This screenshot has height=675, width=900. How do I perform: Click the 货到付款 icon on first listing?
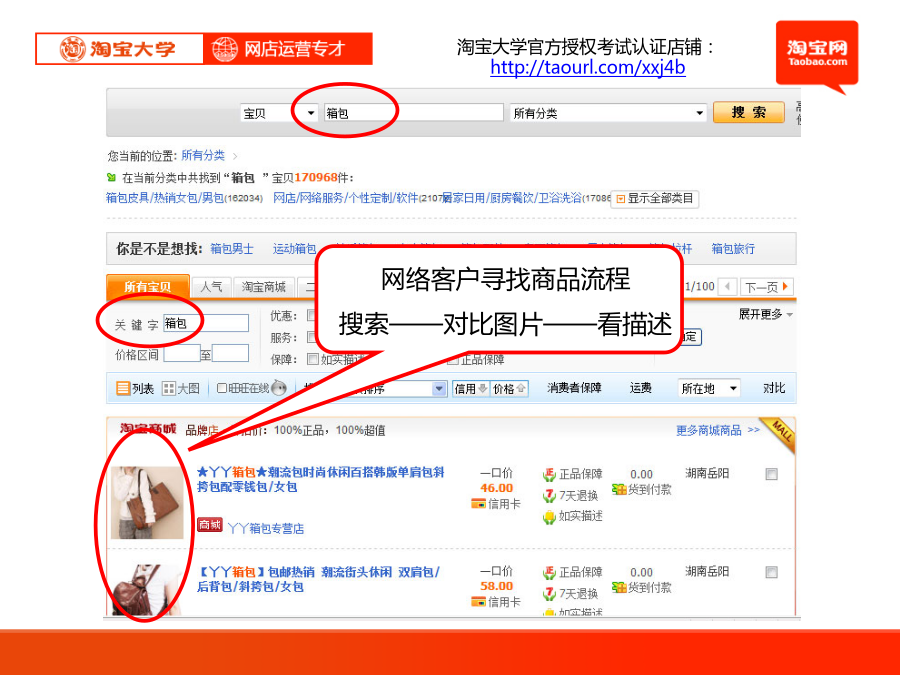pos(619,490)
